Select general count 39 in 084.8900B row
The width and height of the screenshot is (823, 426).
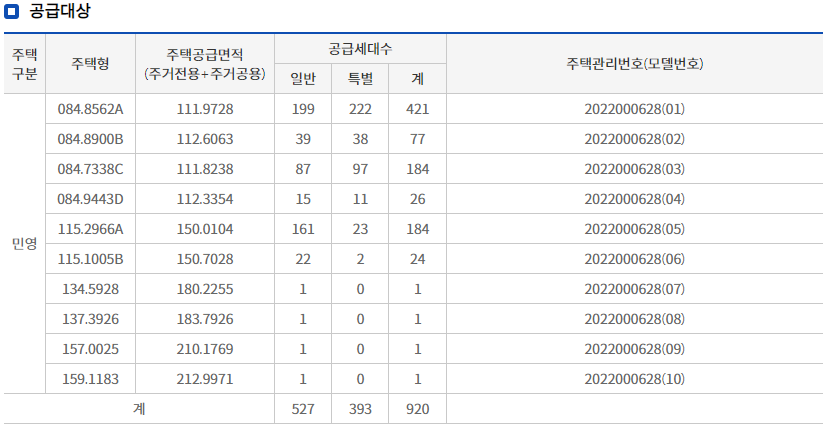point(303,139)
